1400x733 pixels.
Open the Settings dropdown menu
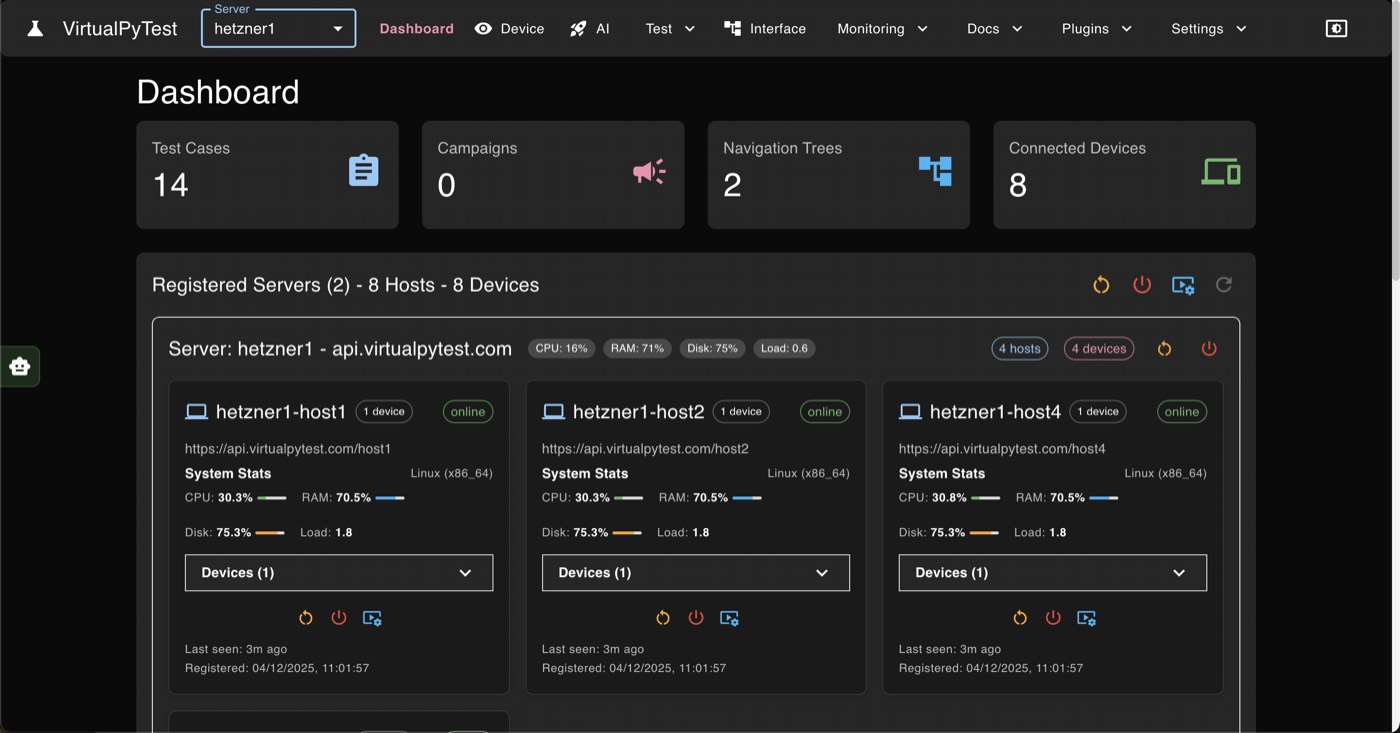[1209, 29]
